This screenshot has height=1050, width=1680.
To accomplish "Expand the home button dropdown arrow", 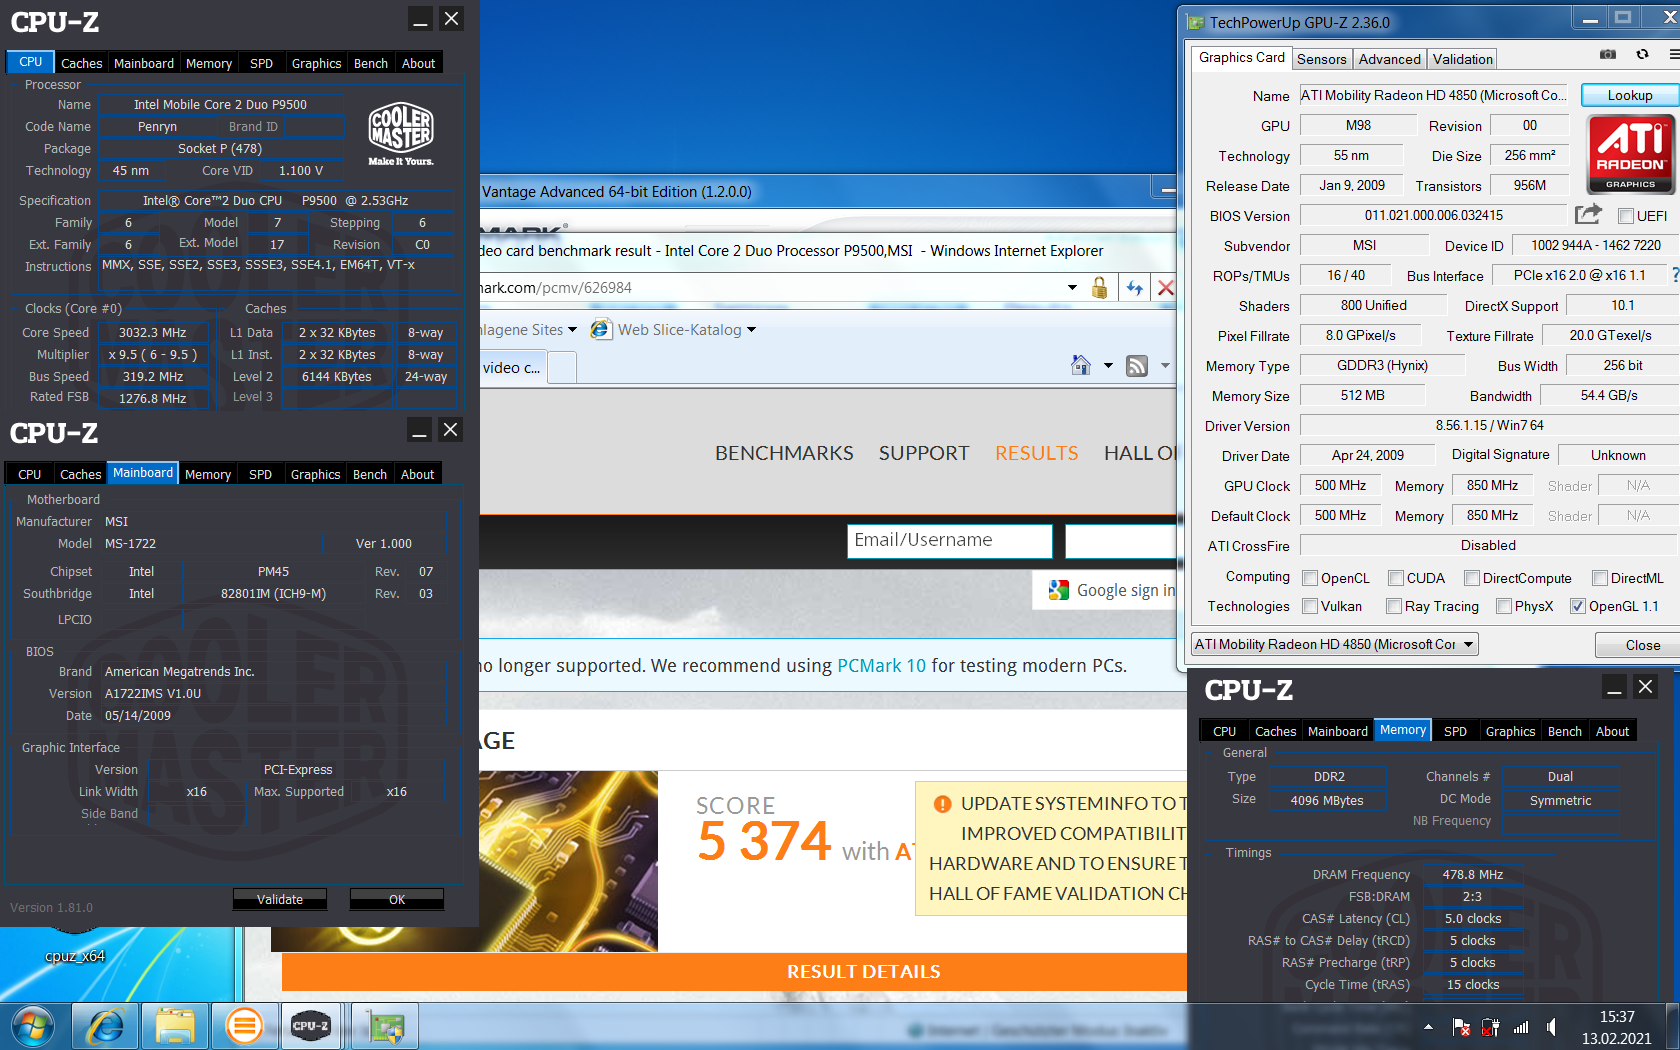I will point(1108,366).
